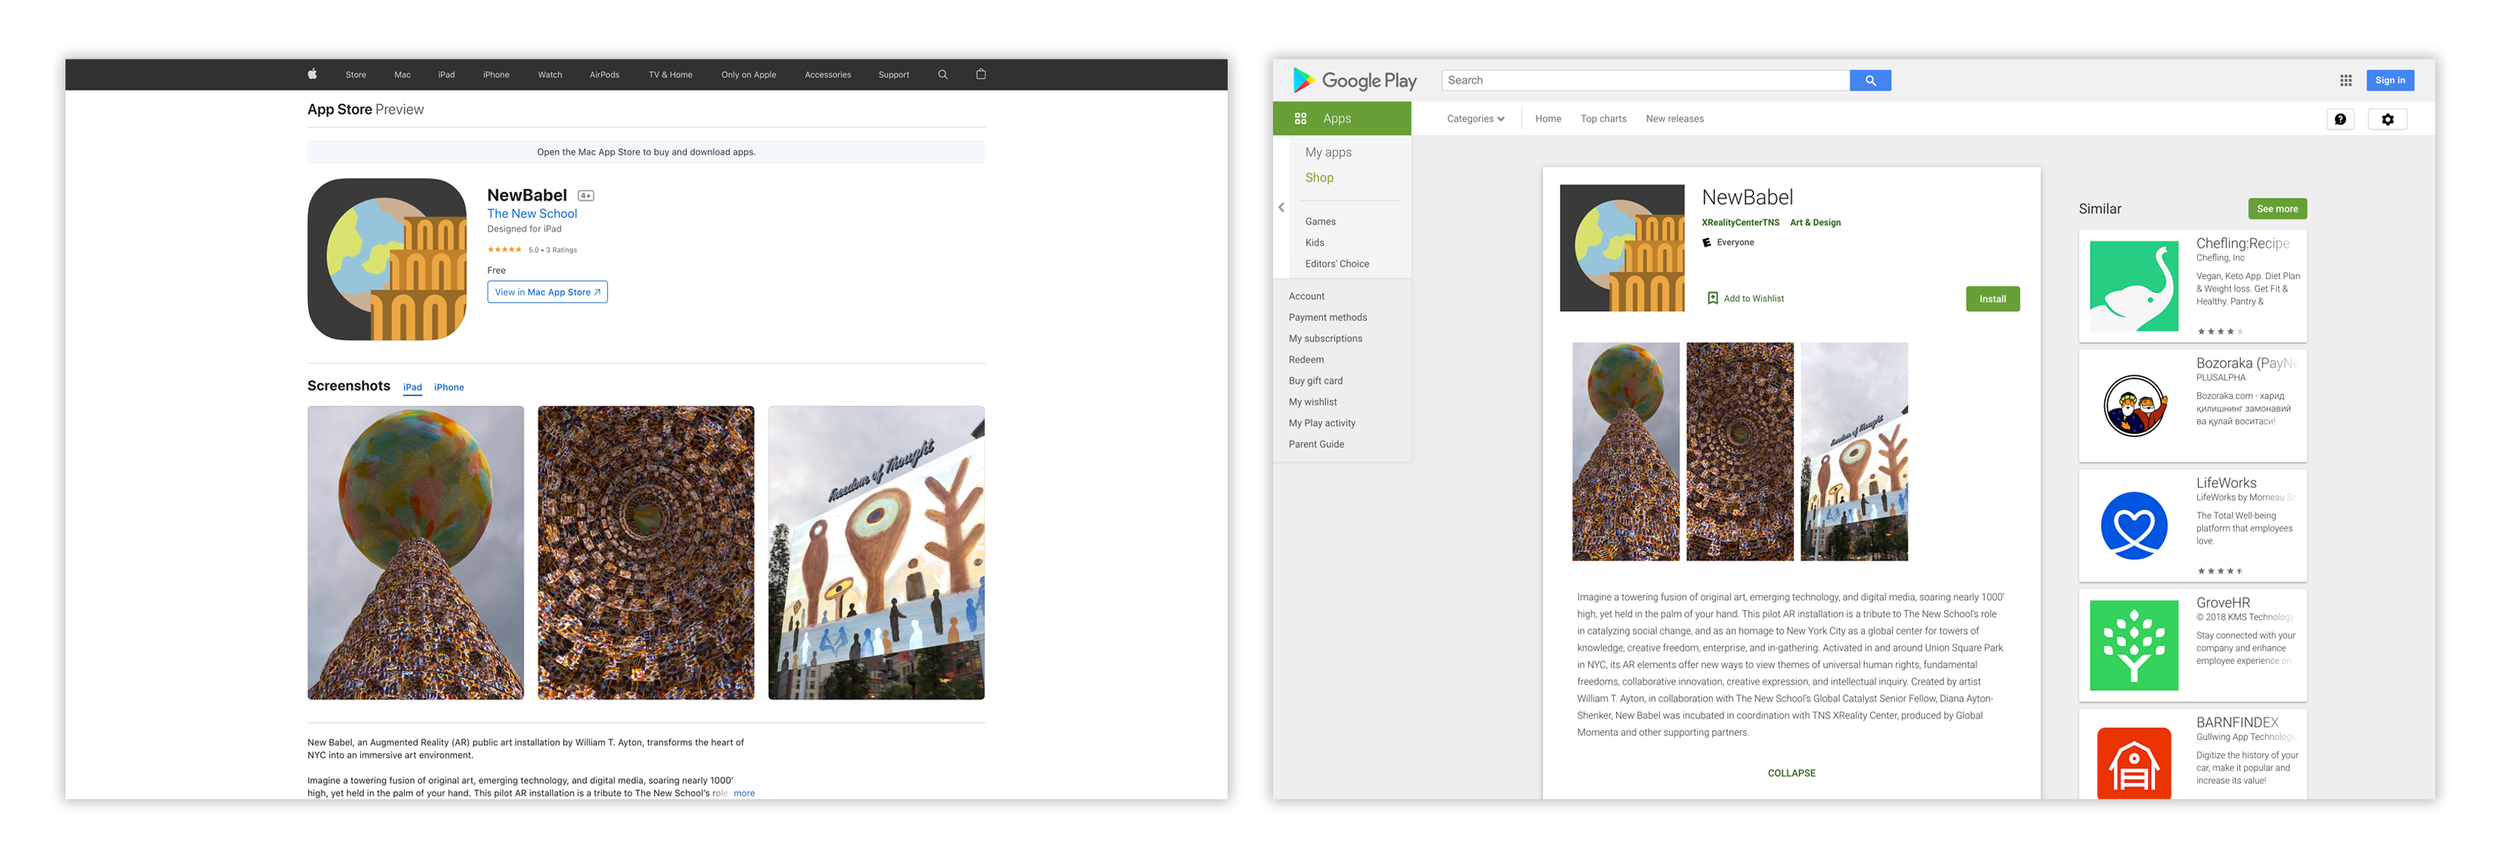
Task: Open the settings gear icon in Google Play
Action: pos(2388,119)
